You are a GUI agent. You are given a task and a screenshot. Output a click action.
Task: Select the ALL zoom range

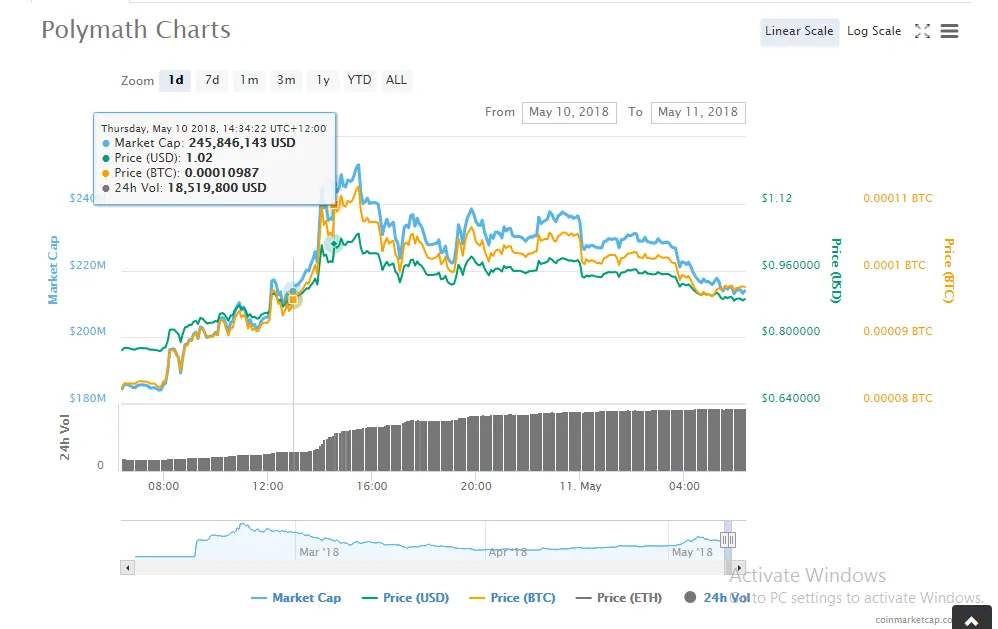tap(396, 80)
